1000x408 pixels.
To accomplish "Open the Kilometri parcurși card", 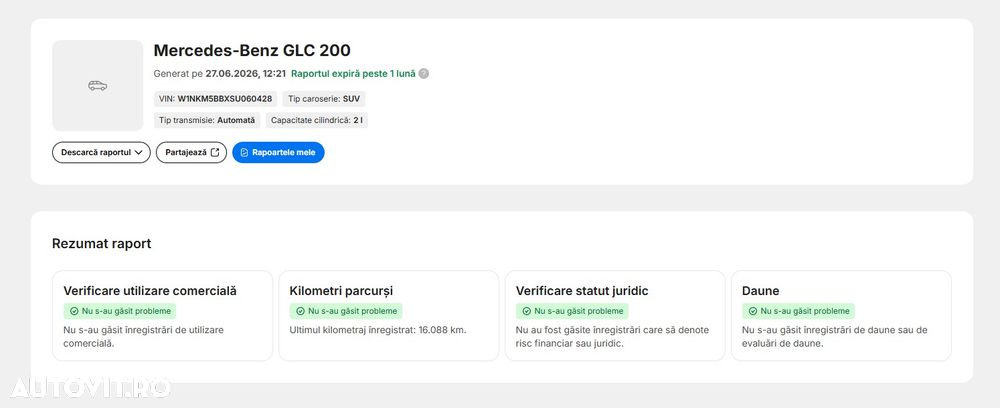I will pos(388,316).
